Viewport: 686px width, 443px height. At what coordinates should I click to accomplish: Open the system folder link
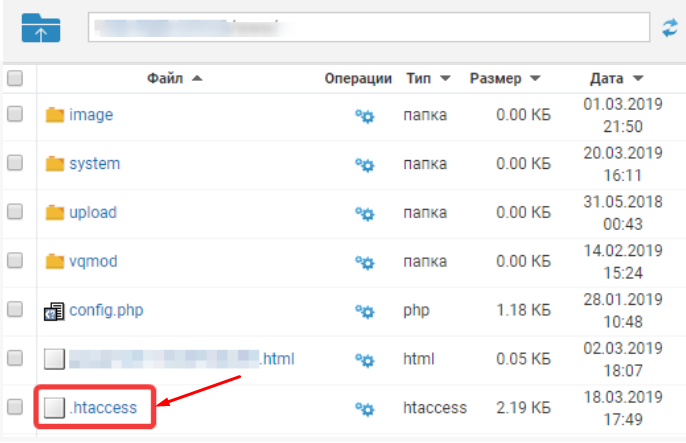tap(94, 164)
